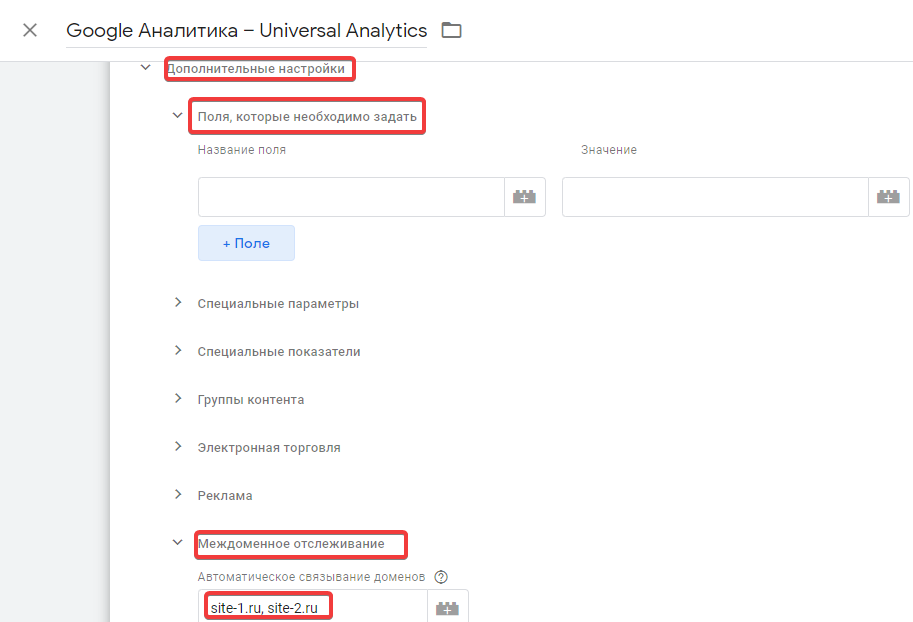Viewport: 913px width, 622px height.
Task: Insert variable for Название поля field
Action: click(525, 197)
